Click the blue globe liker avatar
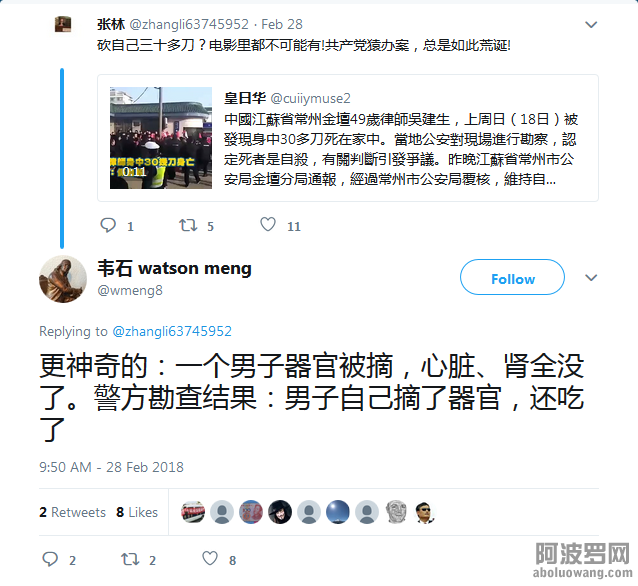Viewport: 638px width, 586px height. [338, 512]
